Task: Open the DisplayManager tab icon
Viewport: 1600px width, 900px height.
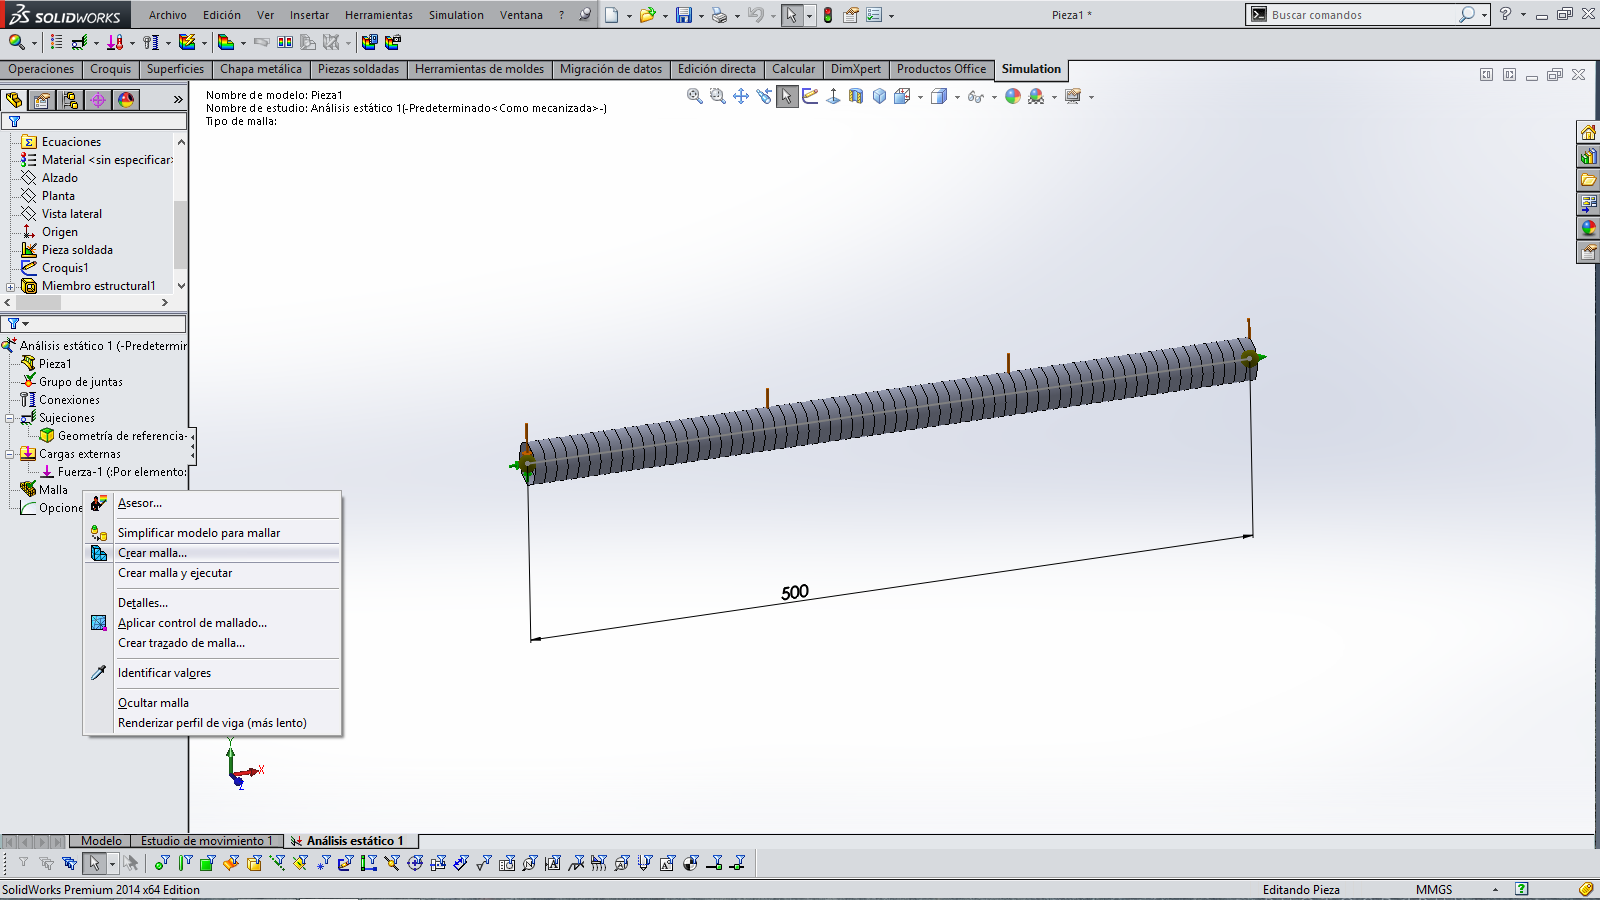Action: point(126,100)
